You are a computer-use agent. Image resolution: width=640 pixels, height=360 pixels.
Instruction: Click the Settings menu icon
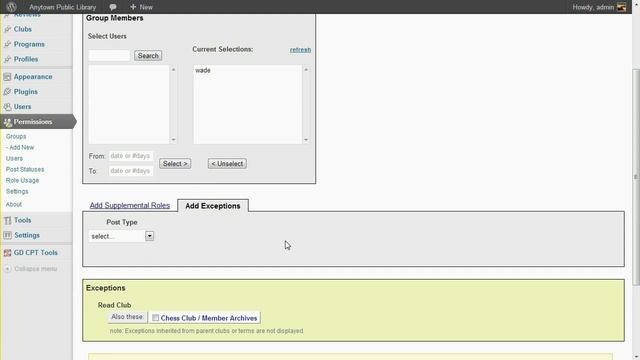pyautogui.click(x=7, y=236)
